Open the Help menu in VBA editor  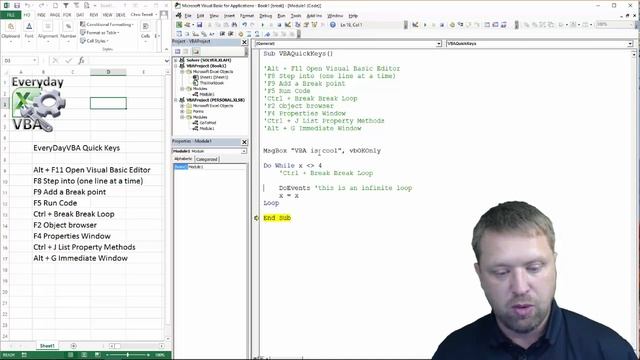353,16
